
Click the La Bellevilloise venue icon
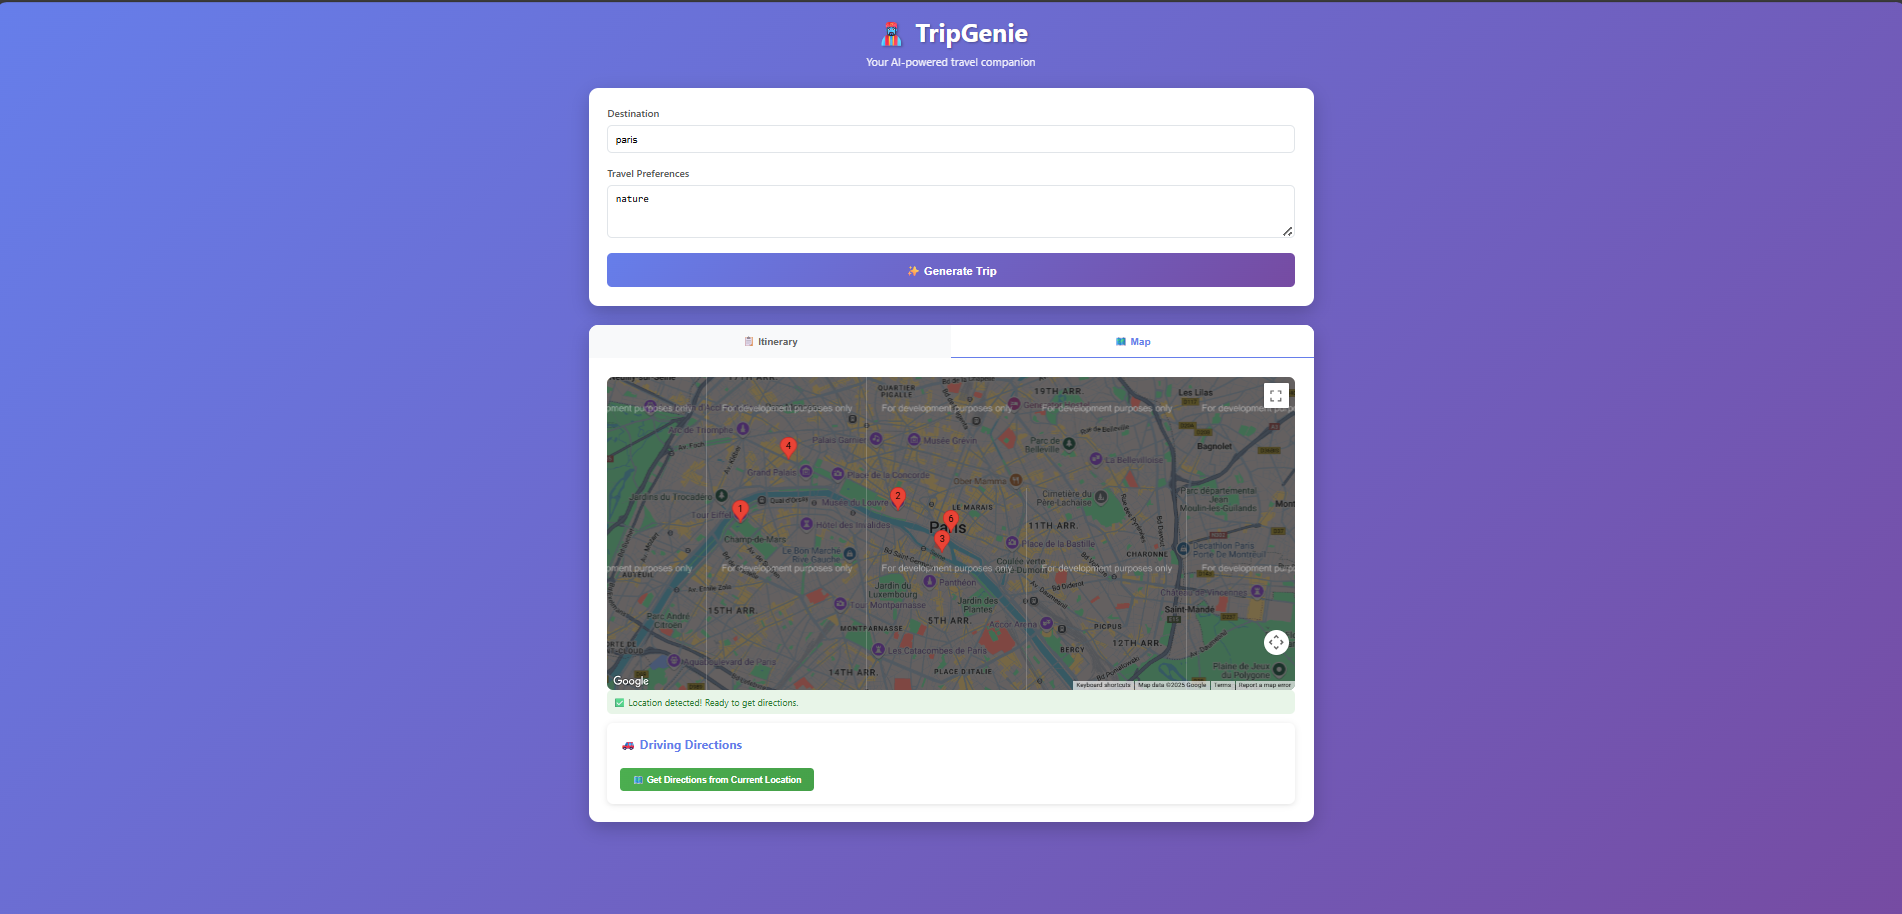coord(1096,460)
